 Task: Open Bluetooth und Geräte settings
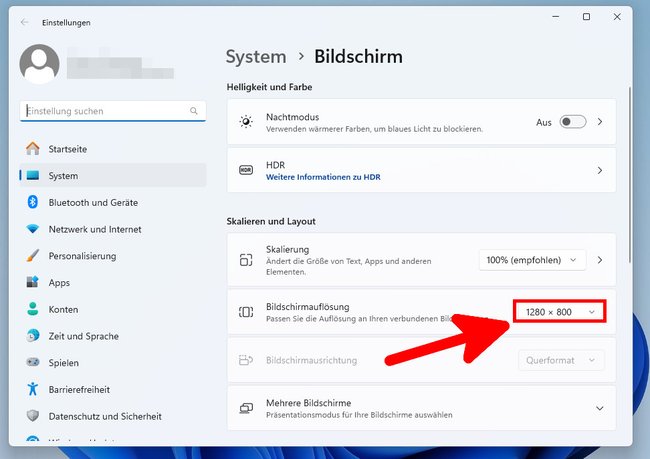[x=113, y=202]
